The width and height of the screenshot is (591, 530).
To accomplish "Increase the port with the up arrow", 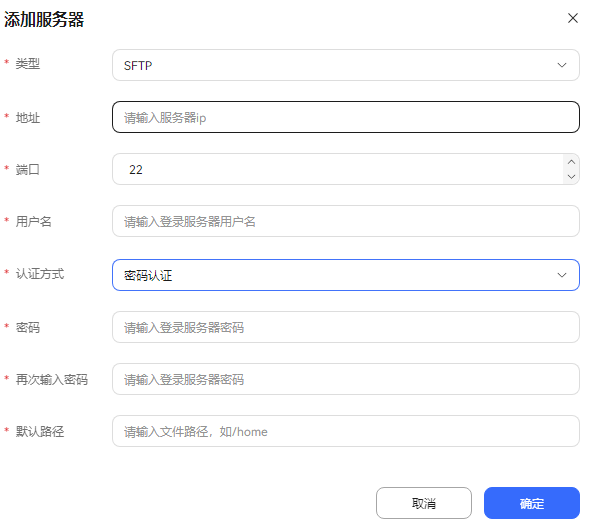I will pos(571,162).
